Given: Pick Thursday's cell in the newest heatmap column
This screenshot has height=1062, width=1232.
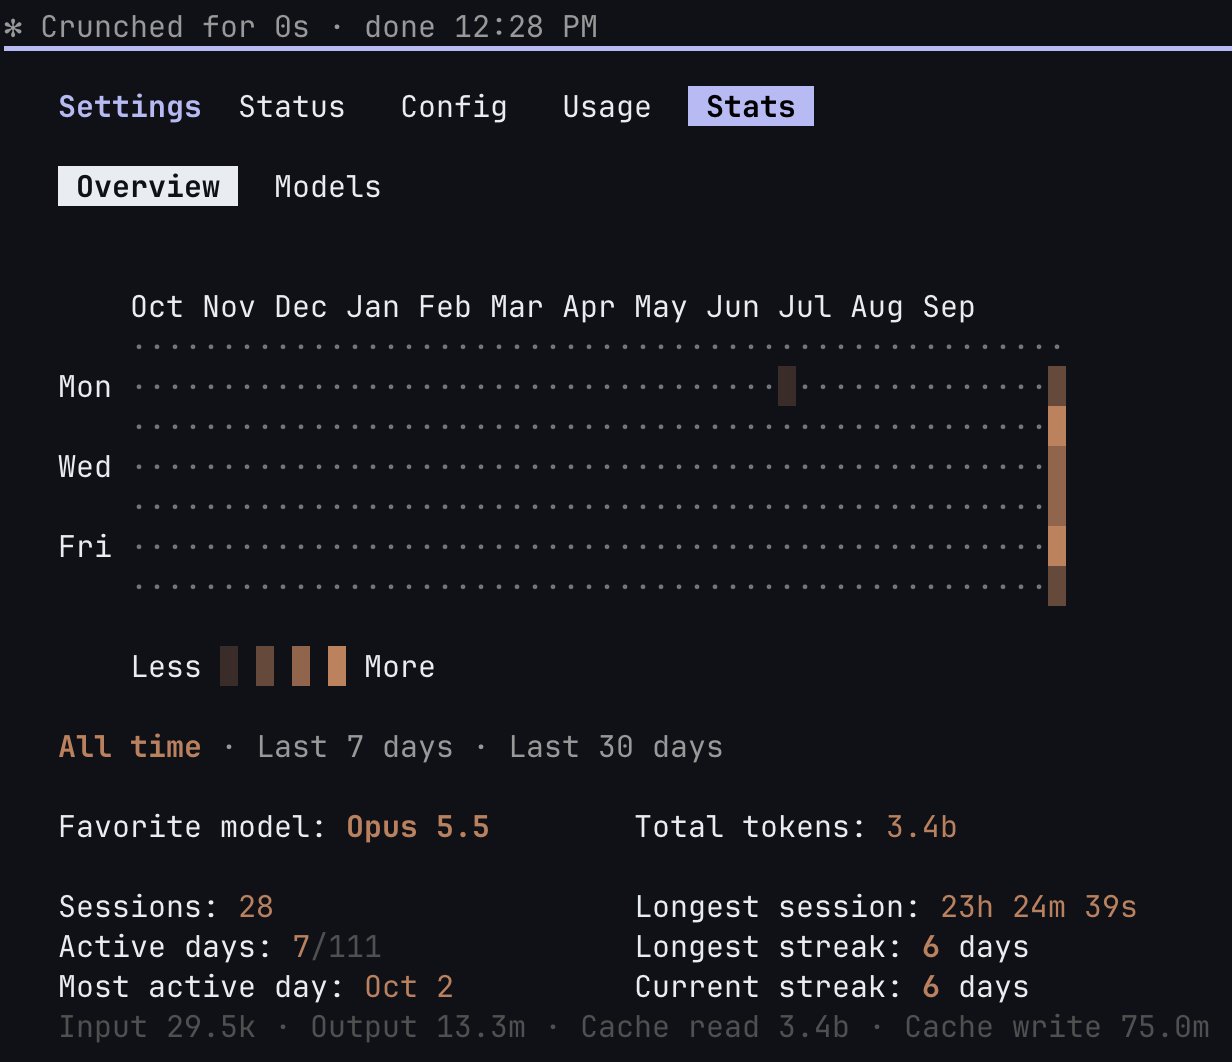Looking at the screenshot, I should point(1057,506).
